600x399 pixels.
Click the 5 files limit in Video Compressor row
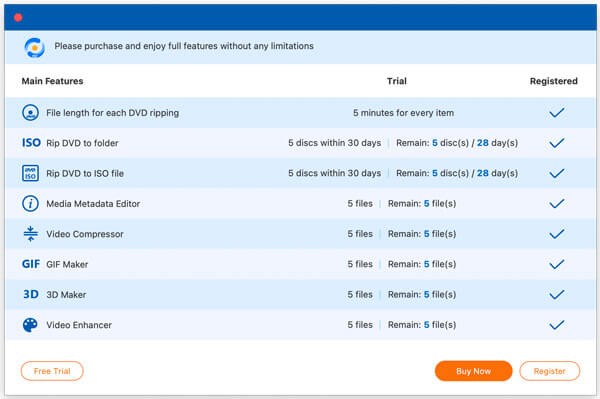pos(360,234)
